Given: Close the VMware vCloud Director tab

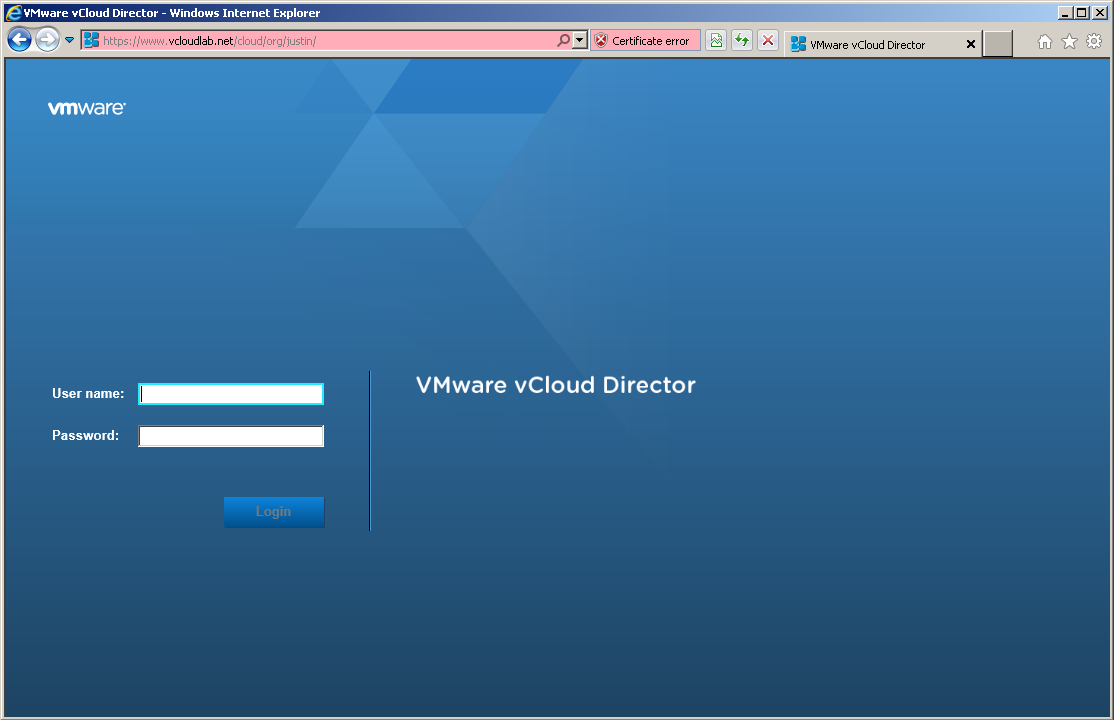Looking at the screenshot, I should 970,44.
